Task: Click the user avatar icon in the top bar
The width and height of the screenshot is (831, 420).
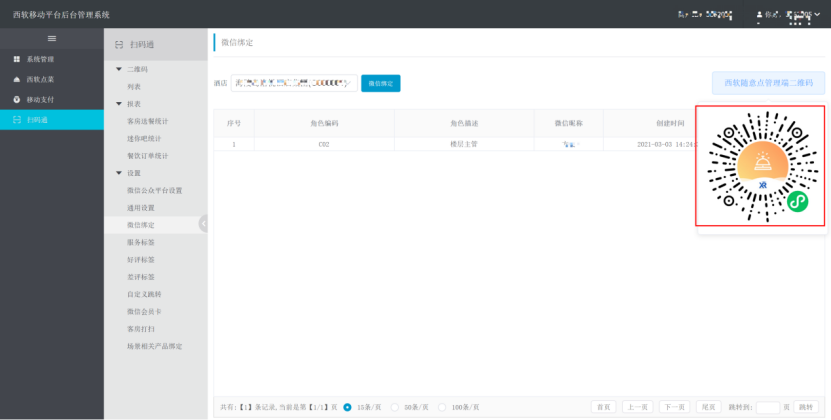Action: pyautogui.click(x=759, y=15)
